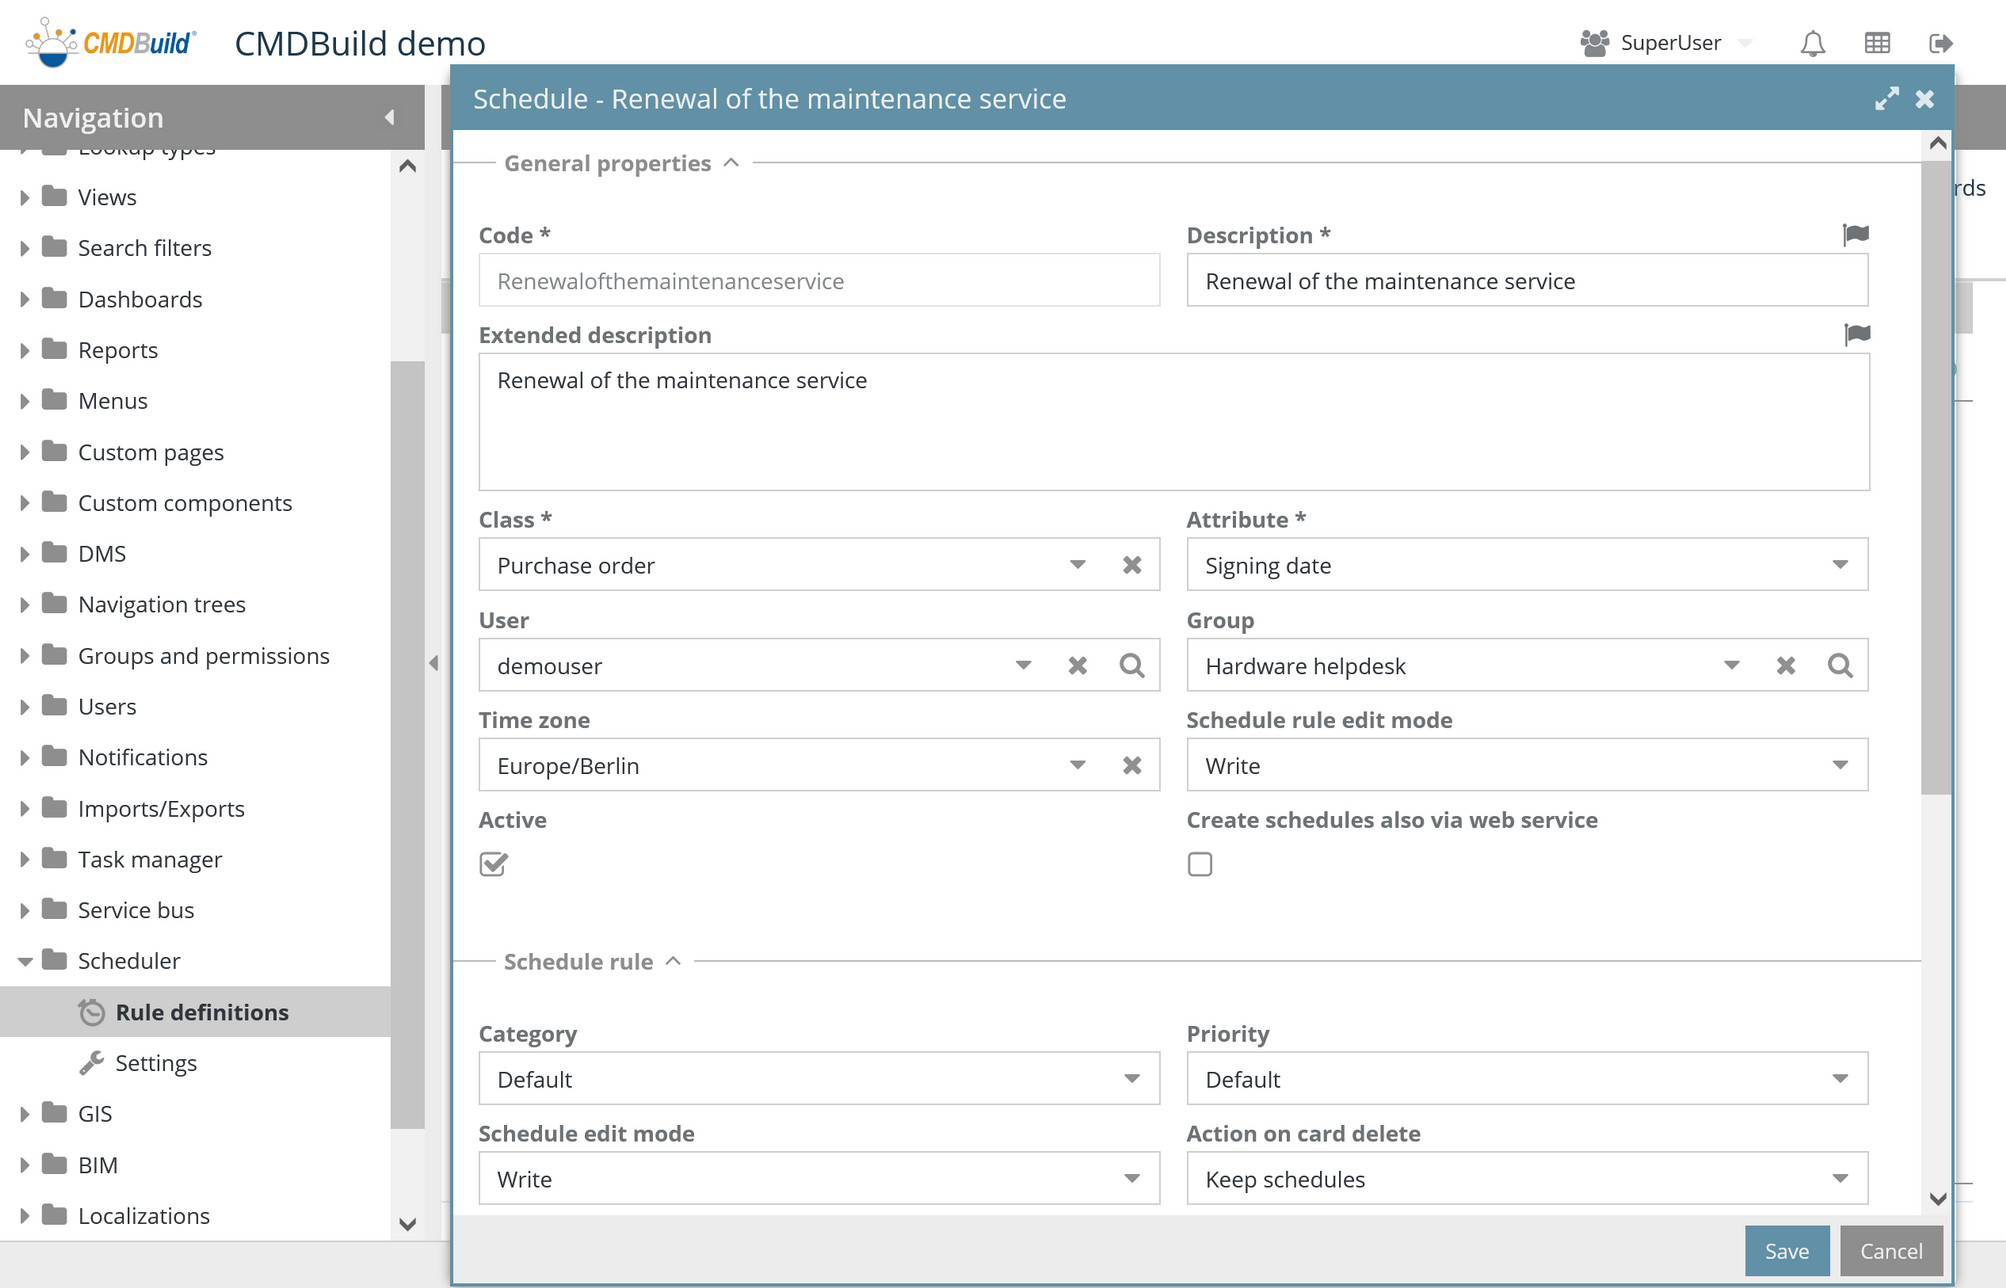This screenshot has width=2006, height=1288.
Task: Click the Cancel button
Action: pos(1890,1251)
